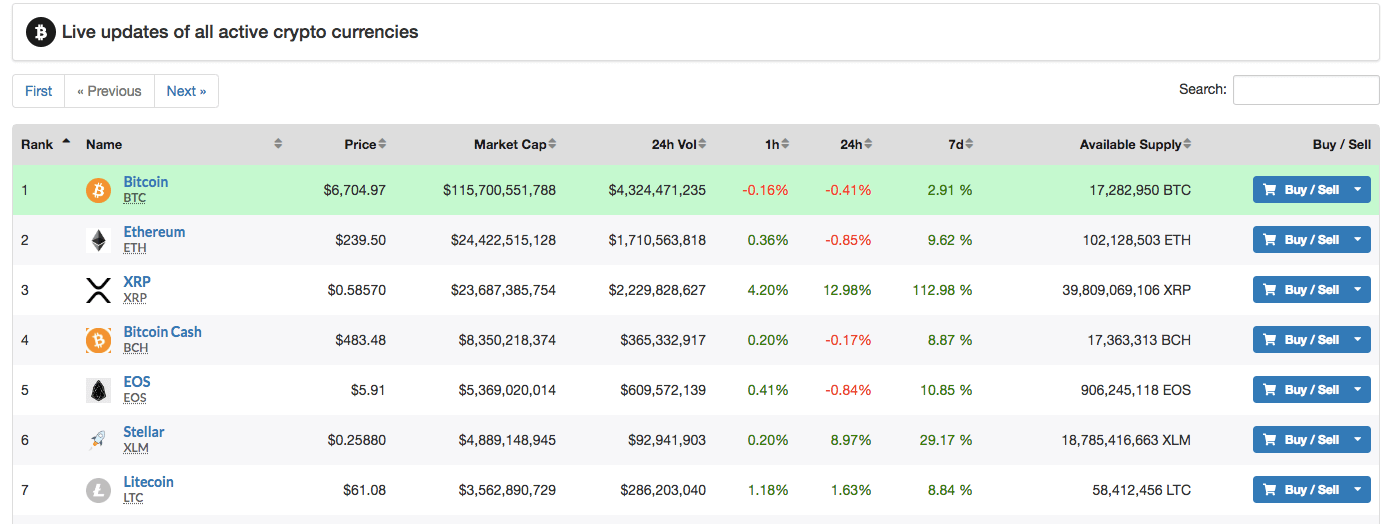Open Buy / Sell dropdown arrow for XRP
Viewport: 1391px width, 524px height.
click(1358, 290)
